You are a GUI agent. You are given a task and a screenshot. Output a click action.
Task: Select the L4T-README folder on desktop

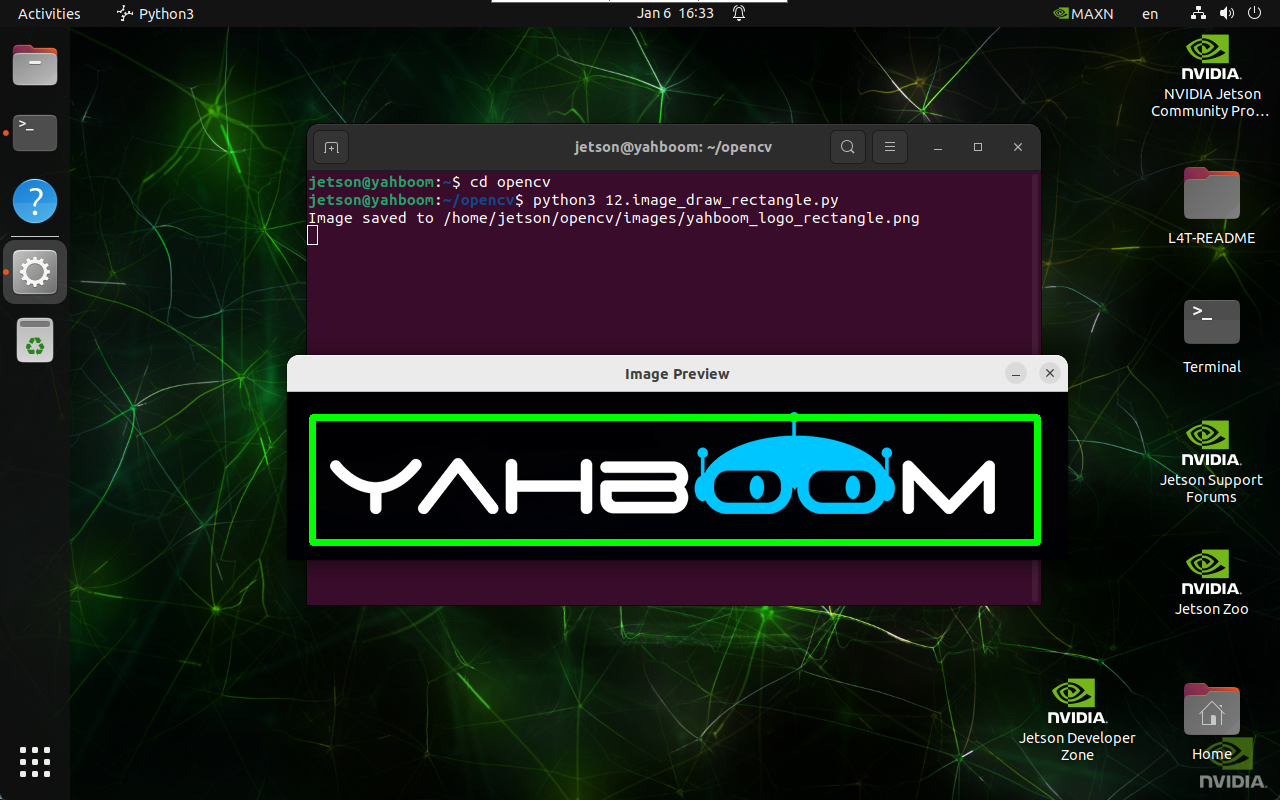pos(1211,206)
